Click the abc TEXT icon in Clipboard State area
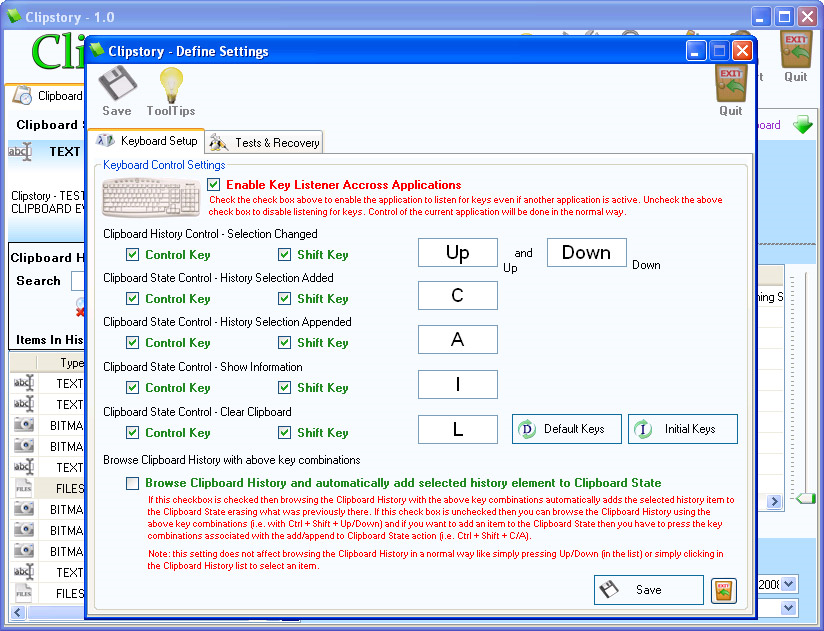The width and height of the screenshot is (824, 631). click(x=20, y=152)
